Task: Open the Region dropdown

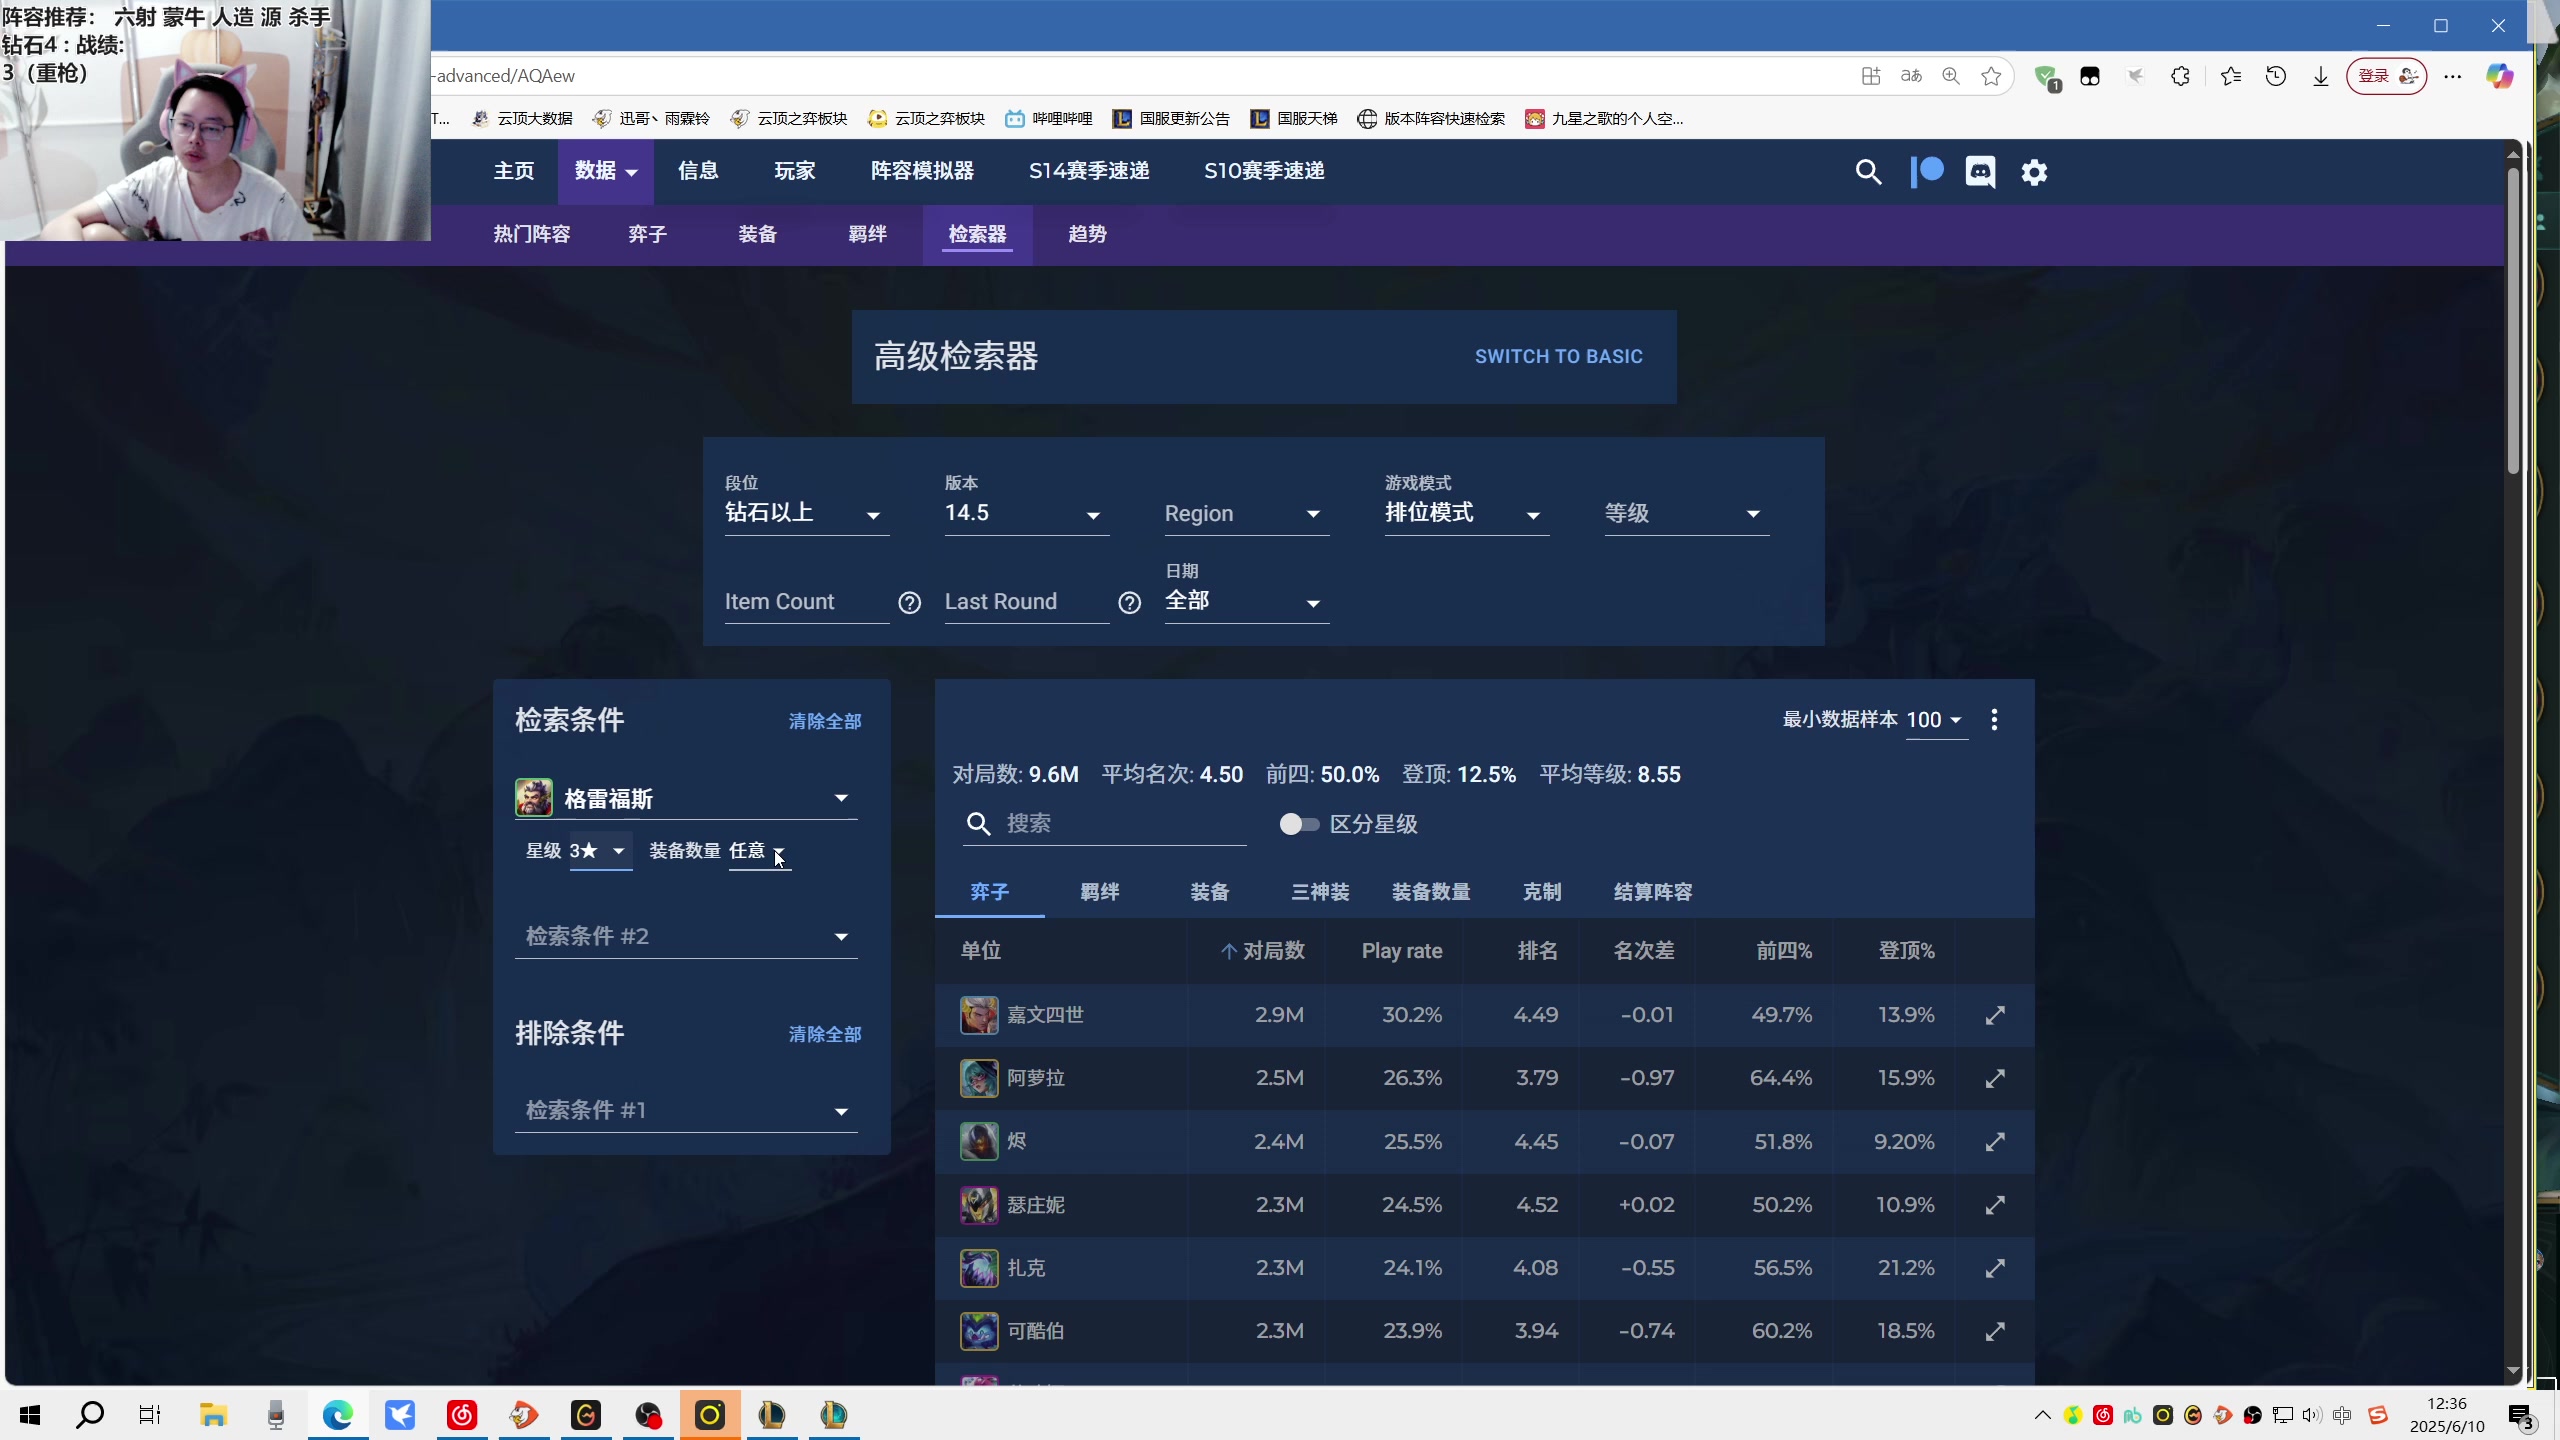Action: tap(1246, 513)
